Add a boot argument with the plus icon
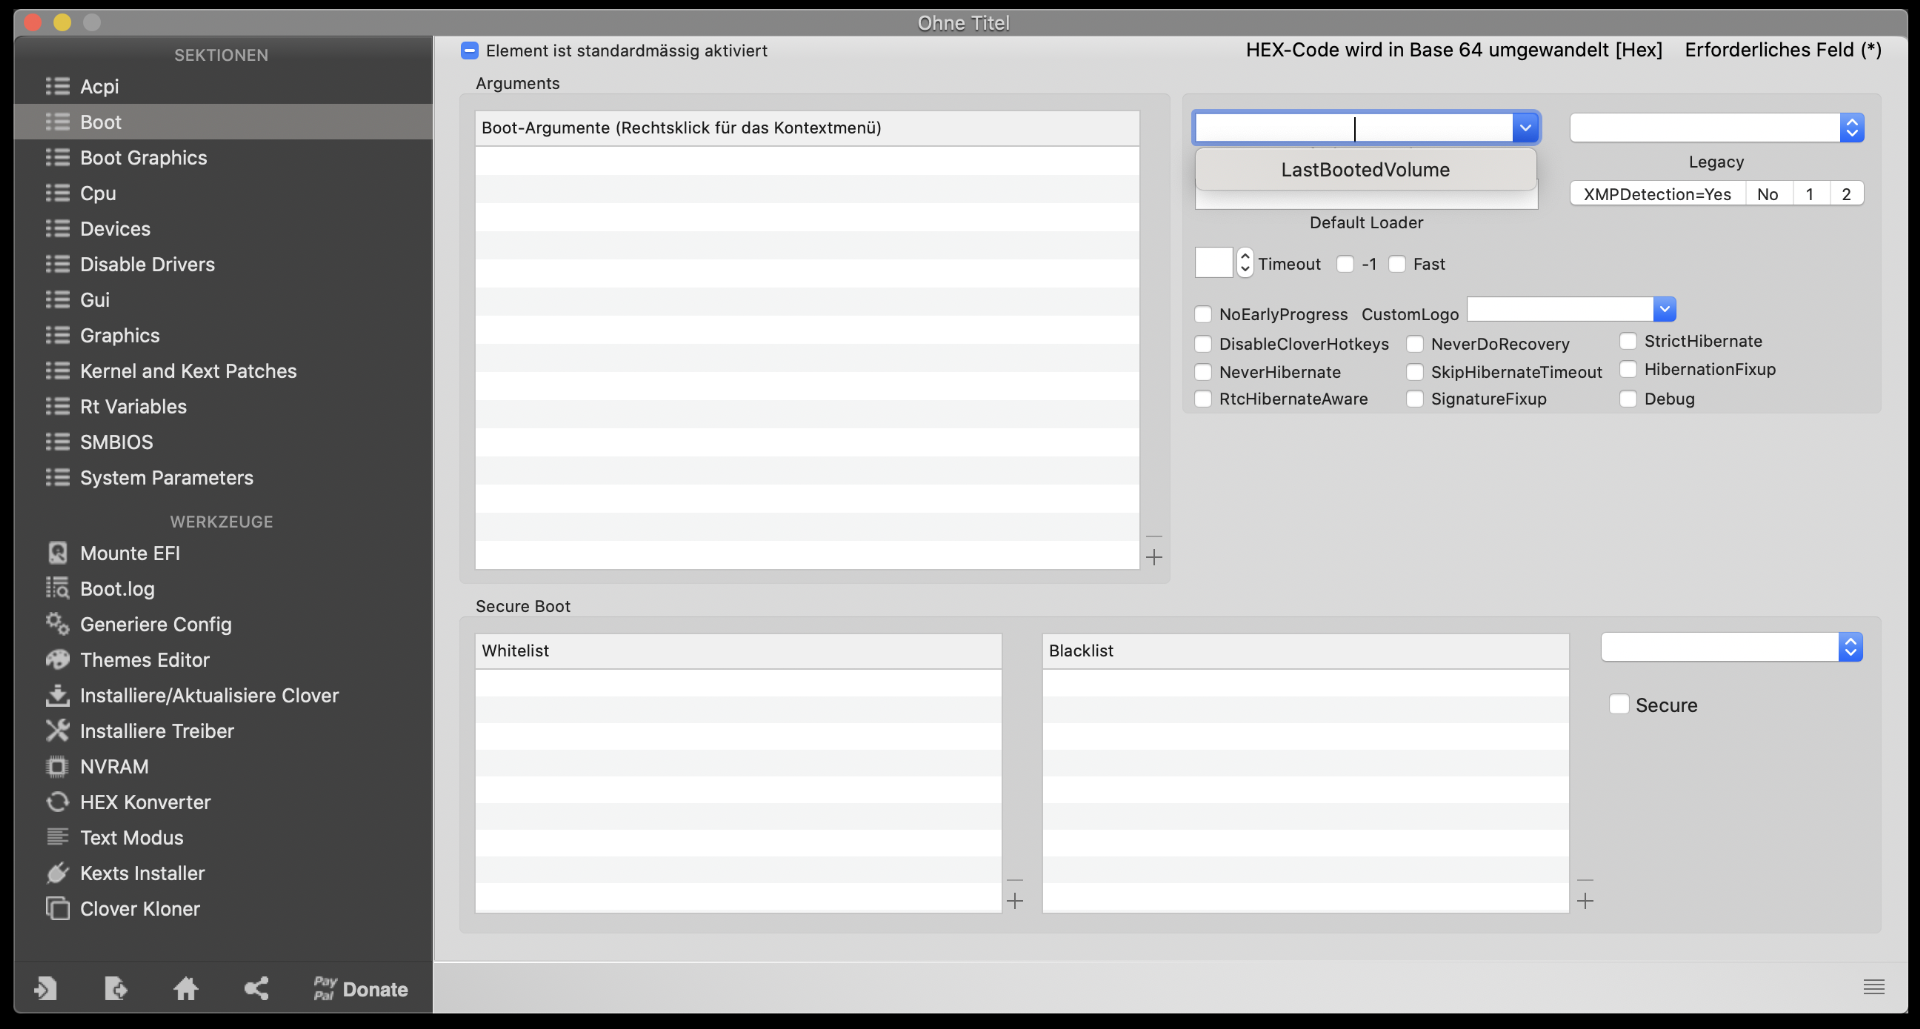 click(x=1154, y=557)
